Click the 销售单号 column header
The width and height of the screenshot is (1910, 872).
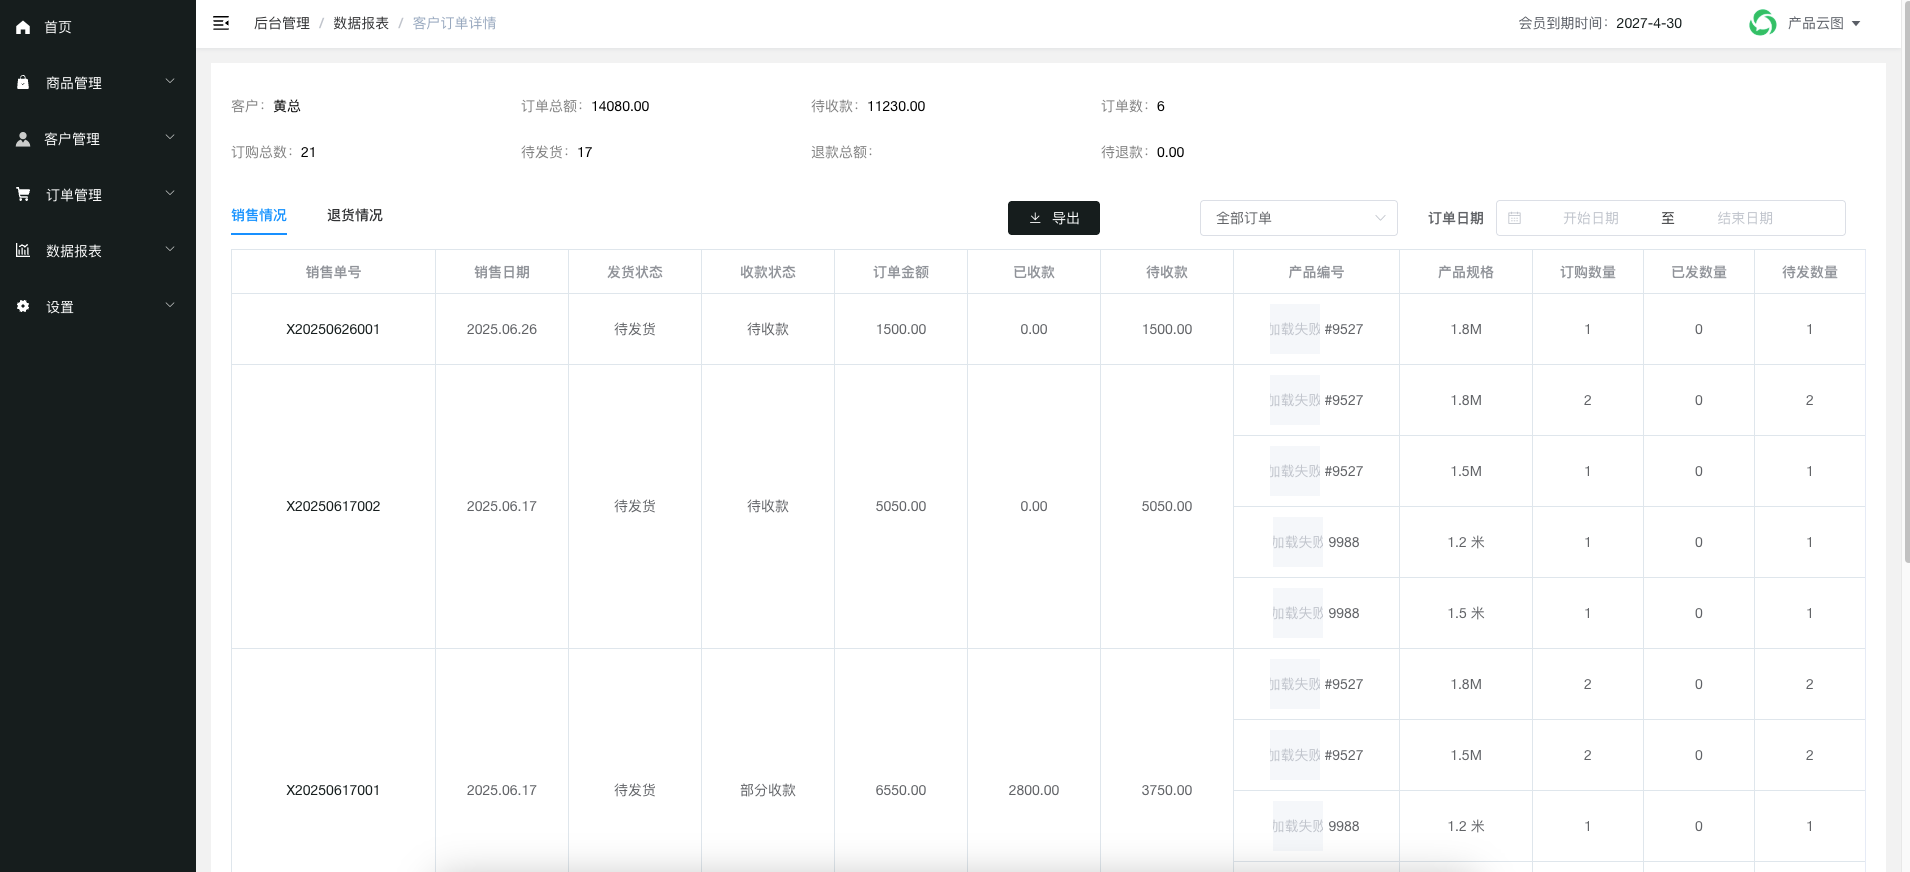click(333, 272)
